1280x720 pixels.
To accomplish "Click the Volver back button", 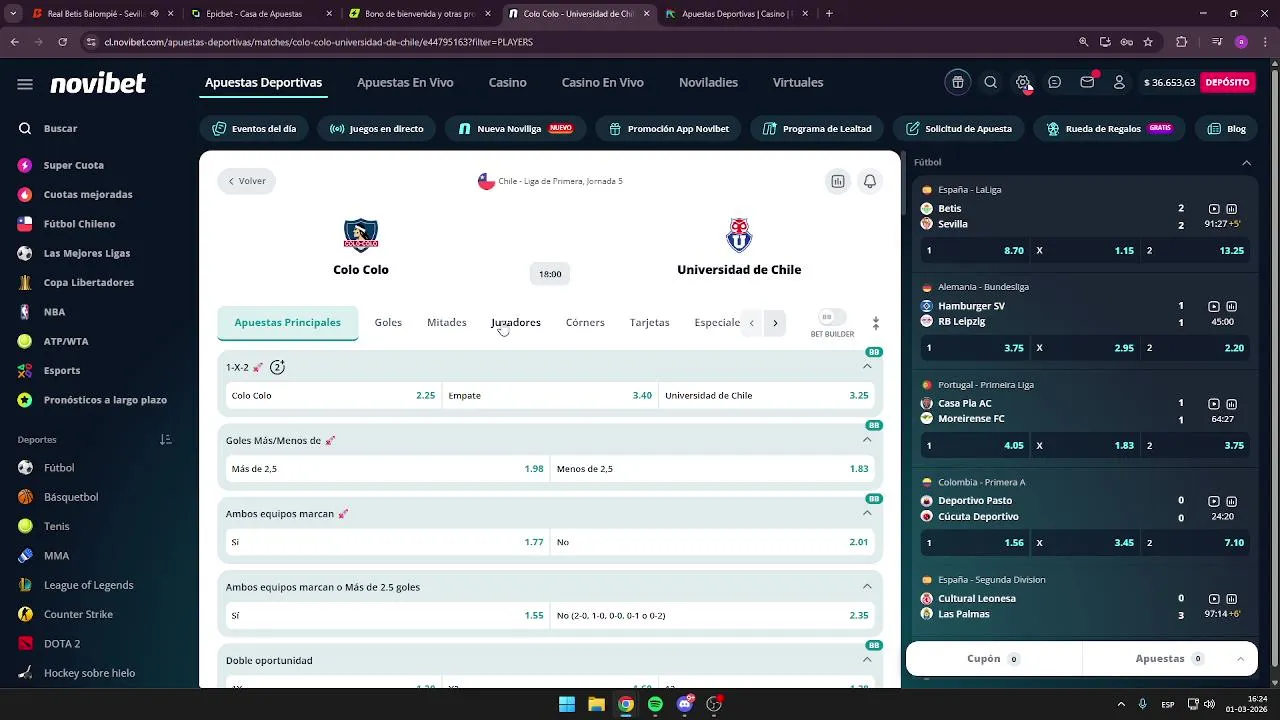I will pyautogui.click(x=247, y=181).
